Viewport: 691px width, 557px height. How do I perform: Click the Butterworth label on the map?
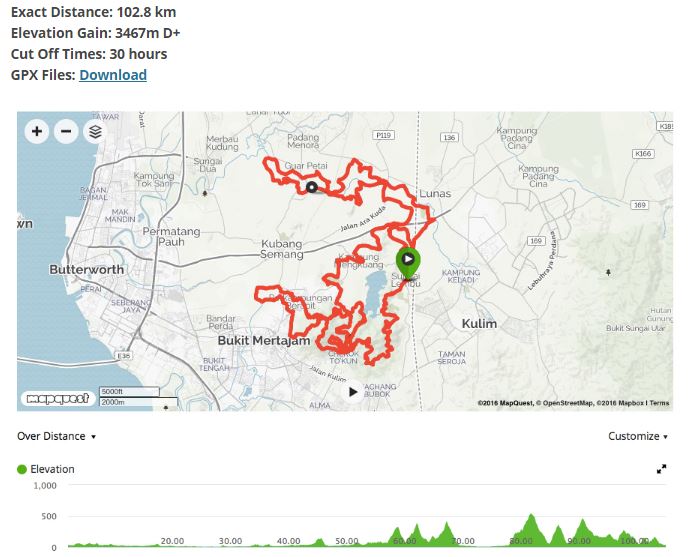pos(87,269)
